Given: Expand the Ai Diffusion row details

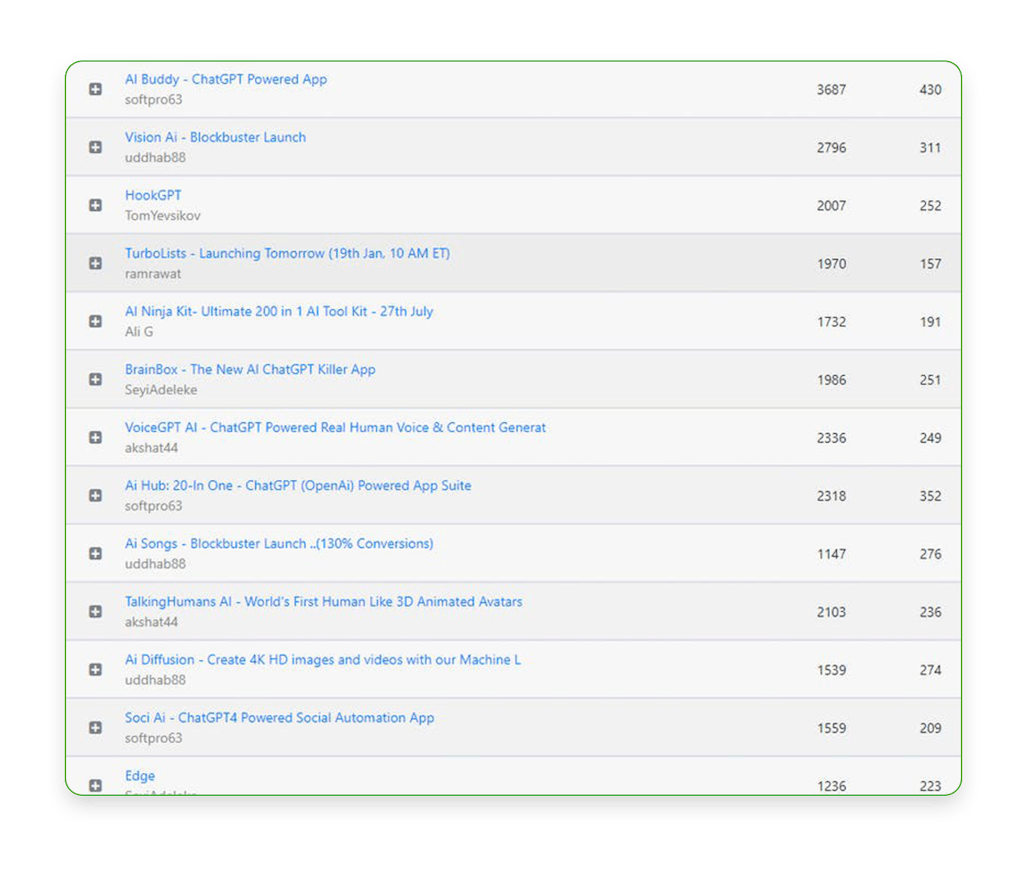Looking at the screenshot, I should click(95, 669).
